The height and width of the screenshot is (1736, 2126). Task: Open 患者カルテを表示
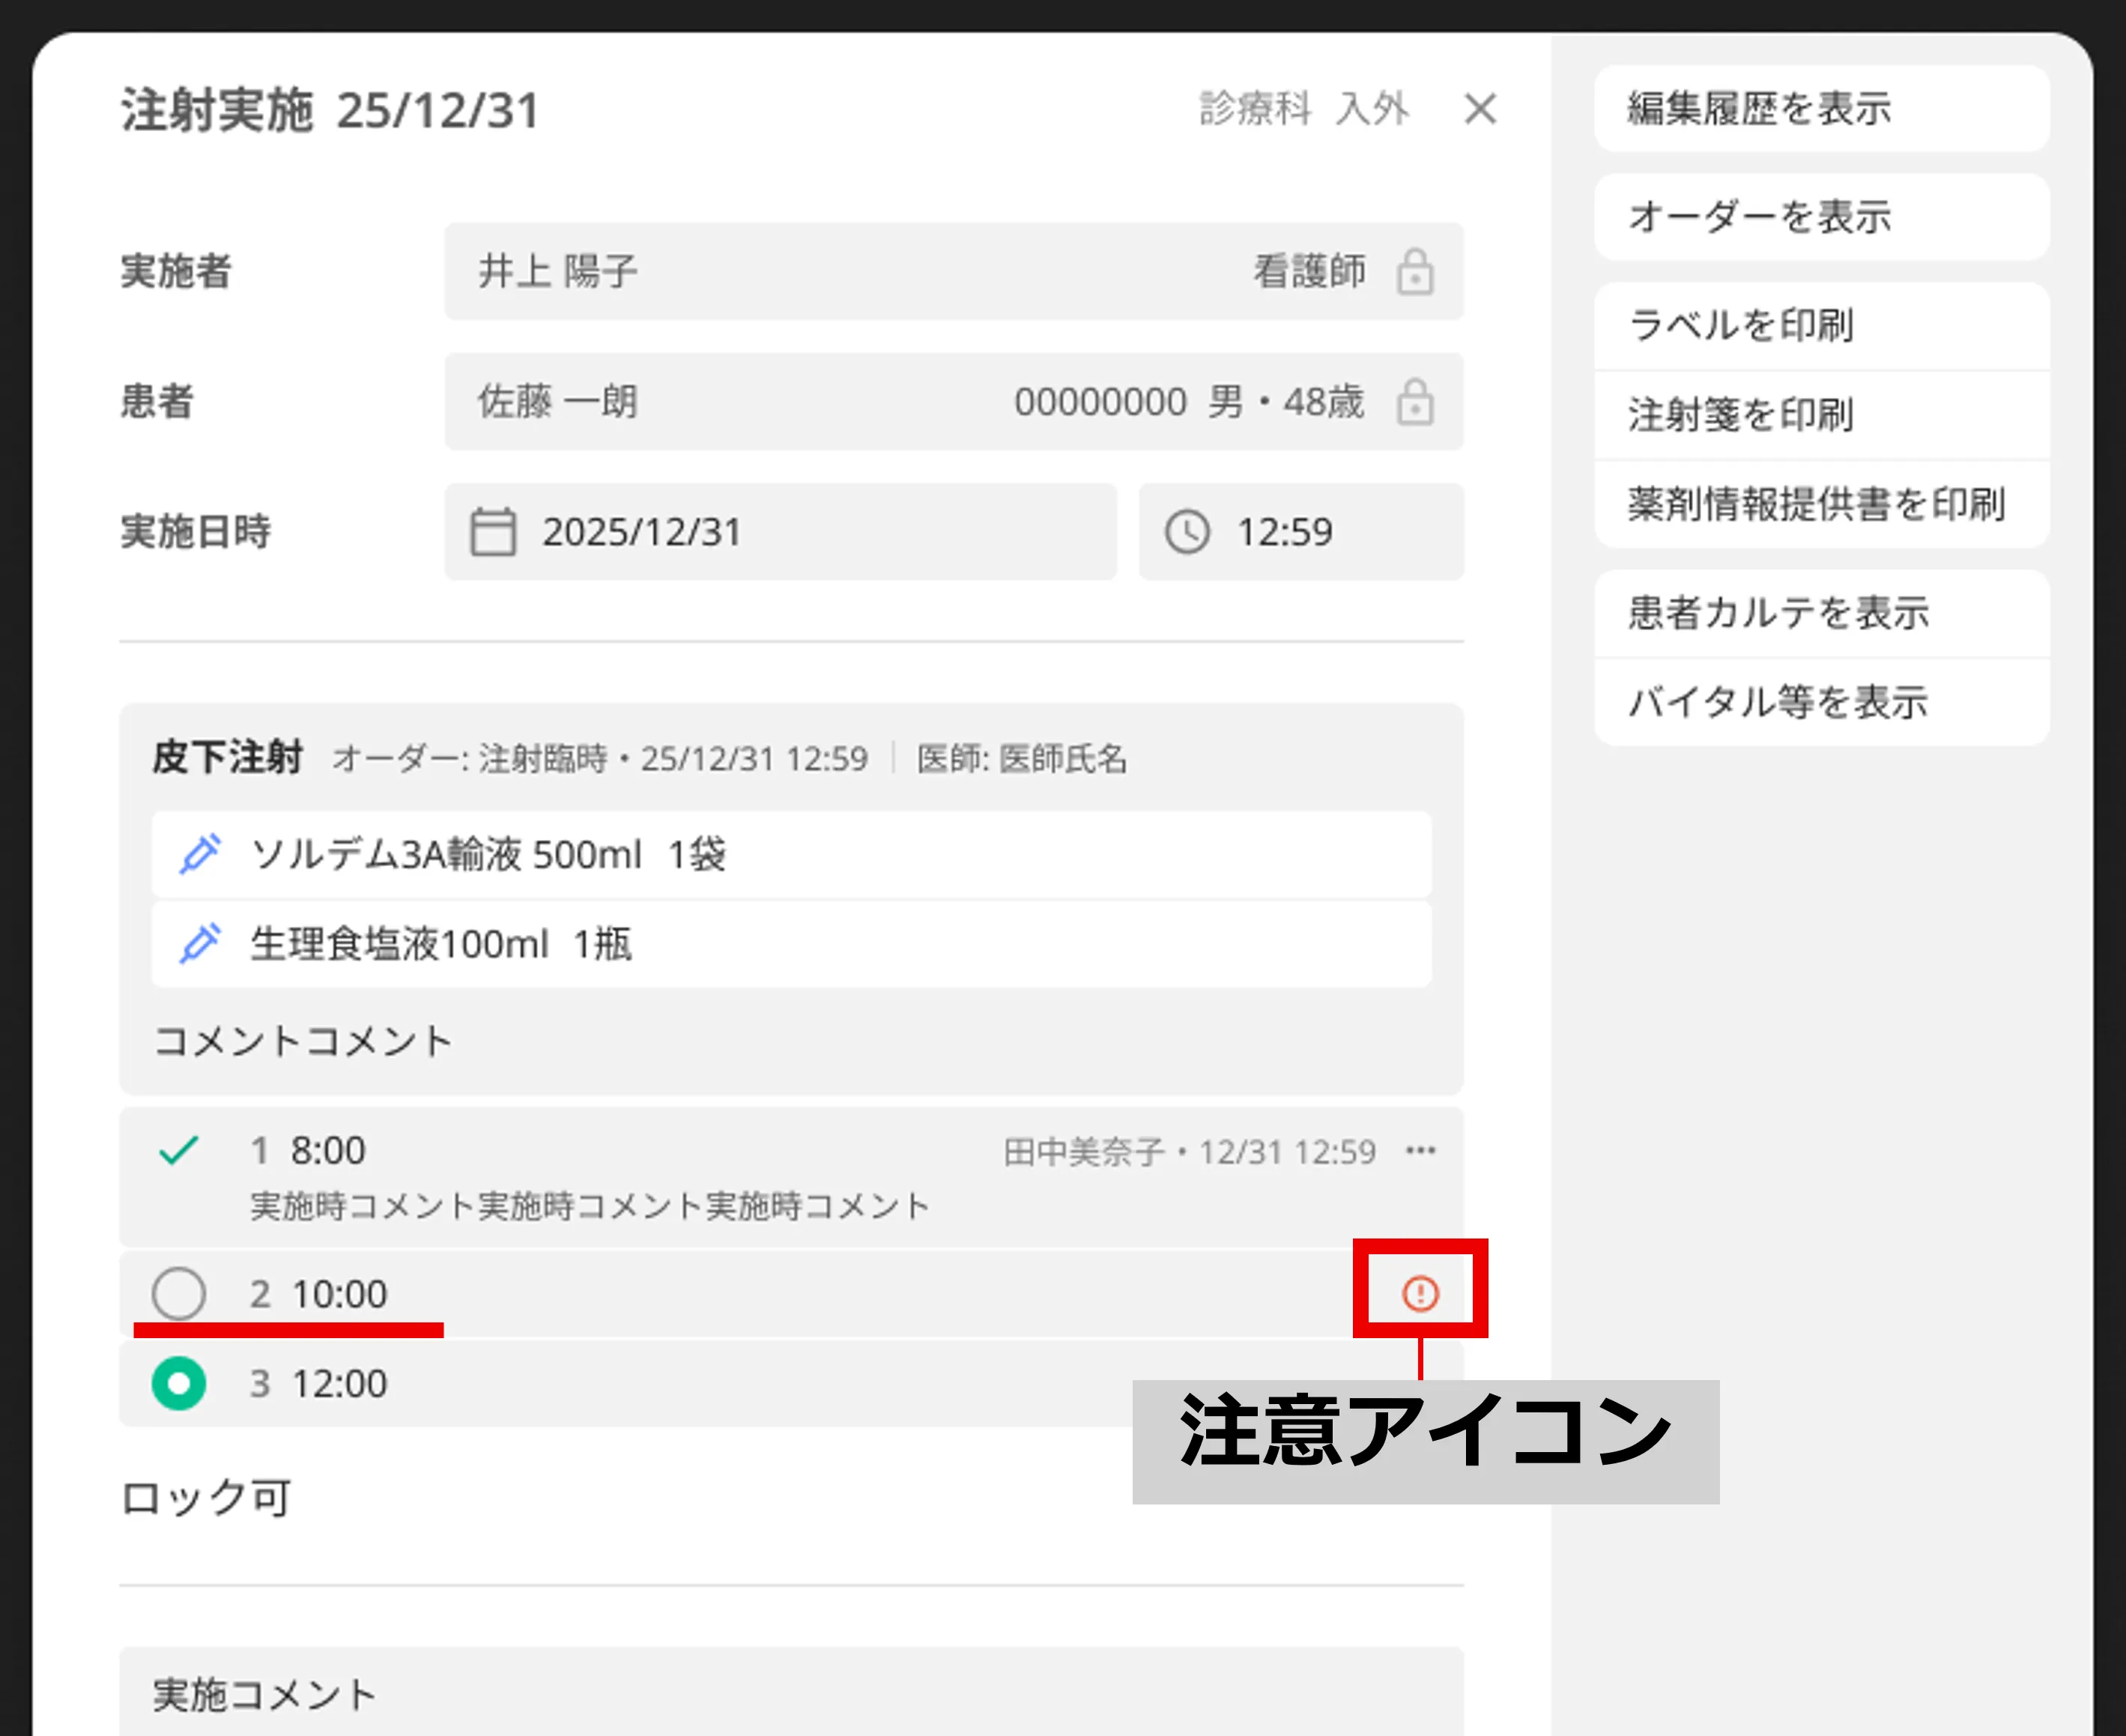pos(1820,613)
